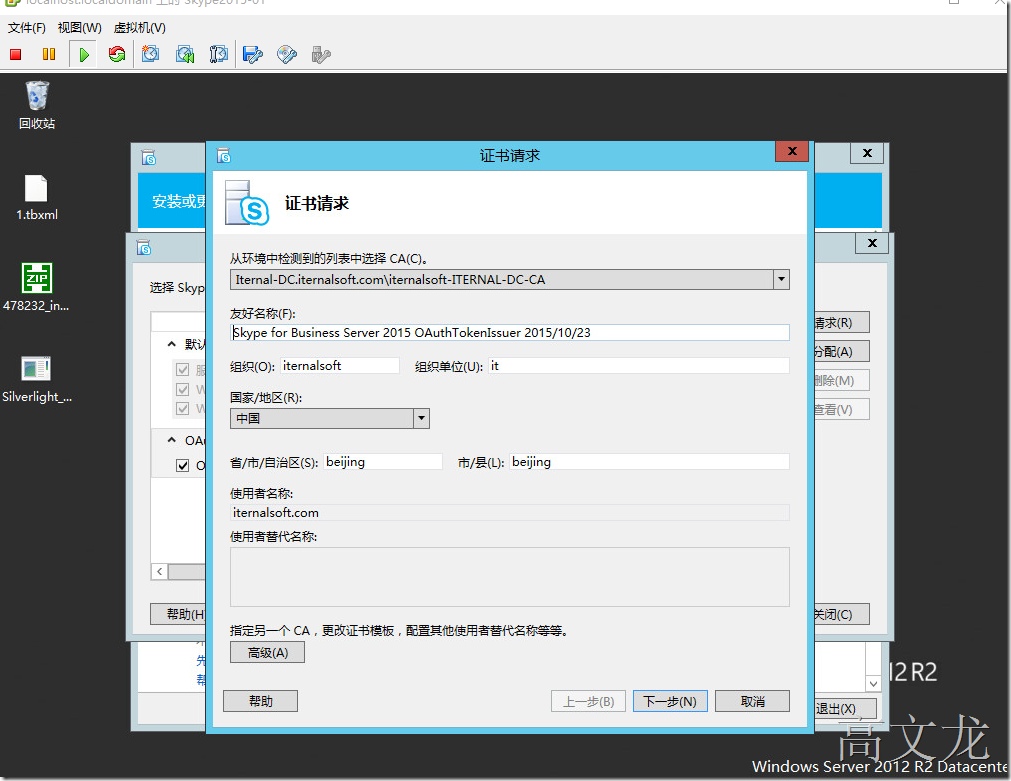Click 帮助(H) in the certificate wizard window
The width and height of the screenshot is (1011, 781).
coord(178,614)
